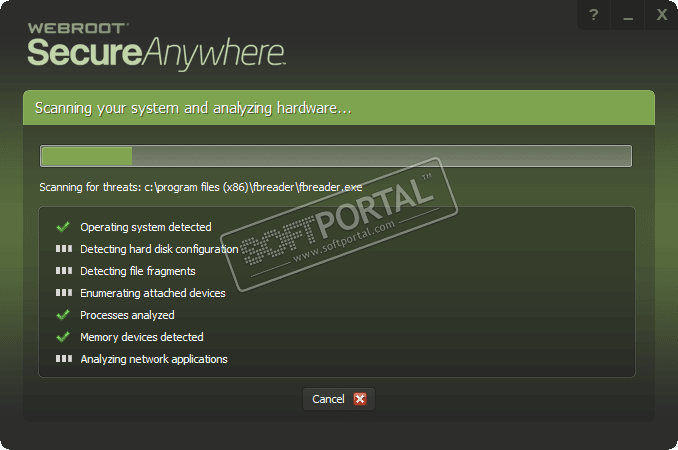Viewport: 678px width, 450px height.
Task: Cancel the system scan
Action: pos(339,399)
